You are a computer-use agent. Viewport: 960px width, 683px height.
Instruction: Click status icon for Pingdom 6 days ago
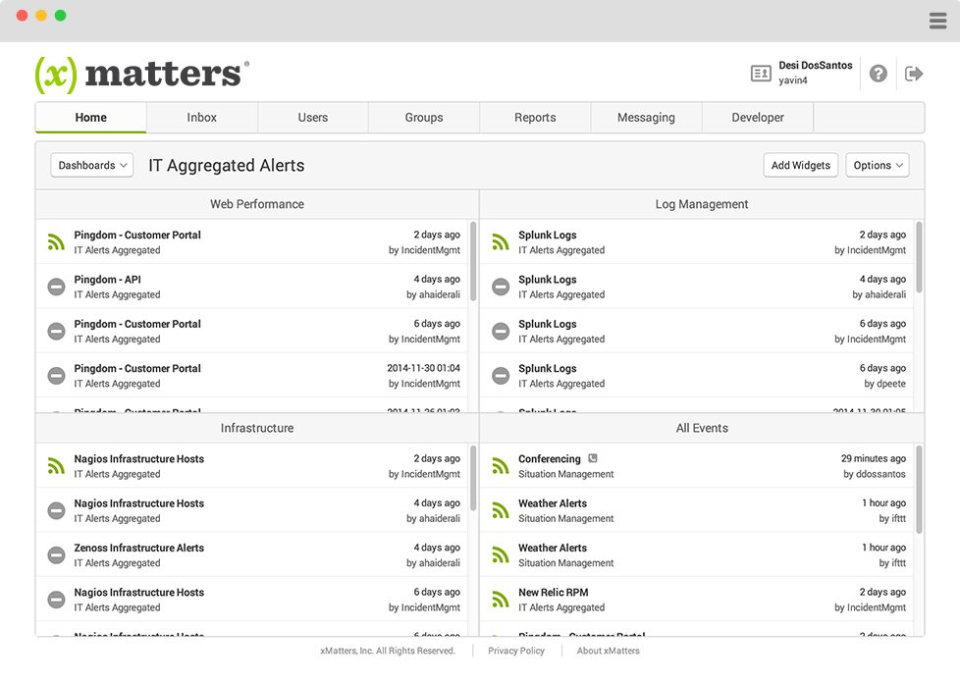pos(56,331)
